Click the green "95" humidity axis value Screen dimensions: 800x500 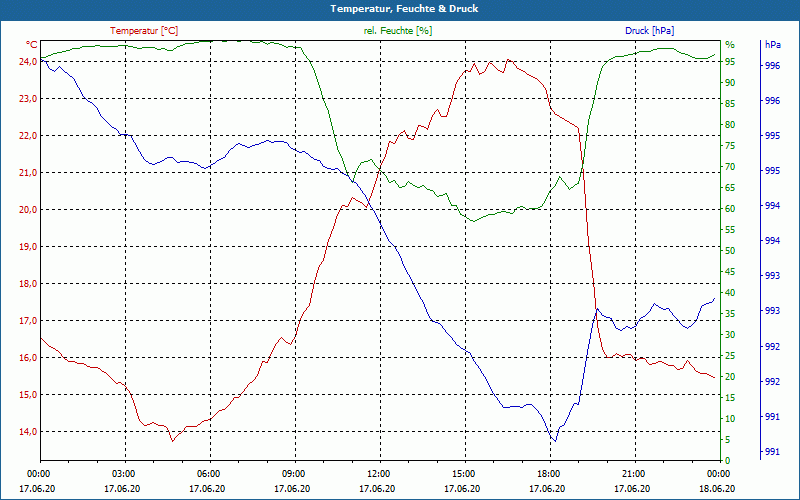[x=730, y=62]
